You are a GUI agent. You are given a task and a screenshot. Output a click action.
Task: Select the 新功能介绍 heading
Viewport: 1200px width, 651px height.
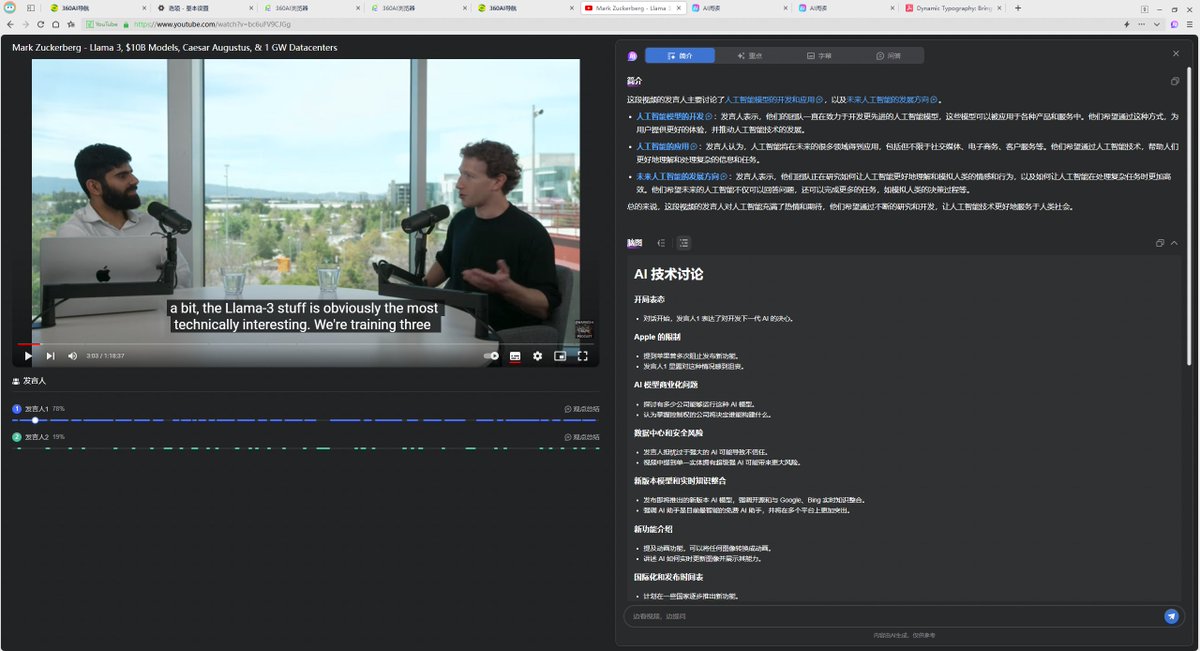tap(653, 529)
